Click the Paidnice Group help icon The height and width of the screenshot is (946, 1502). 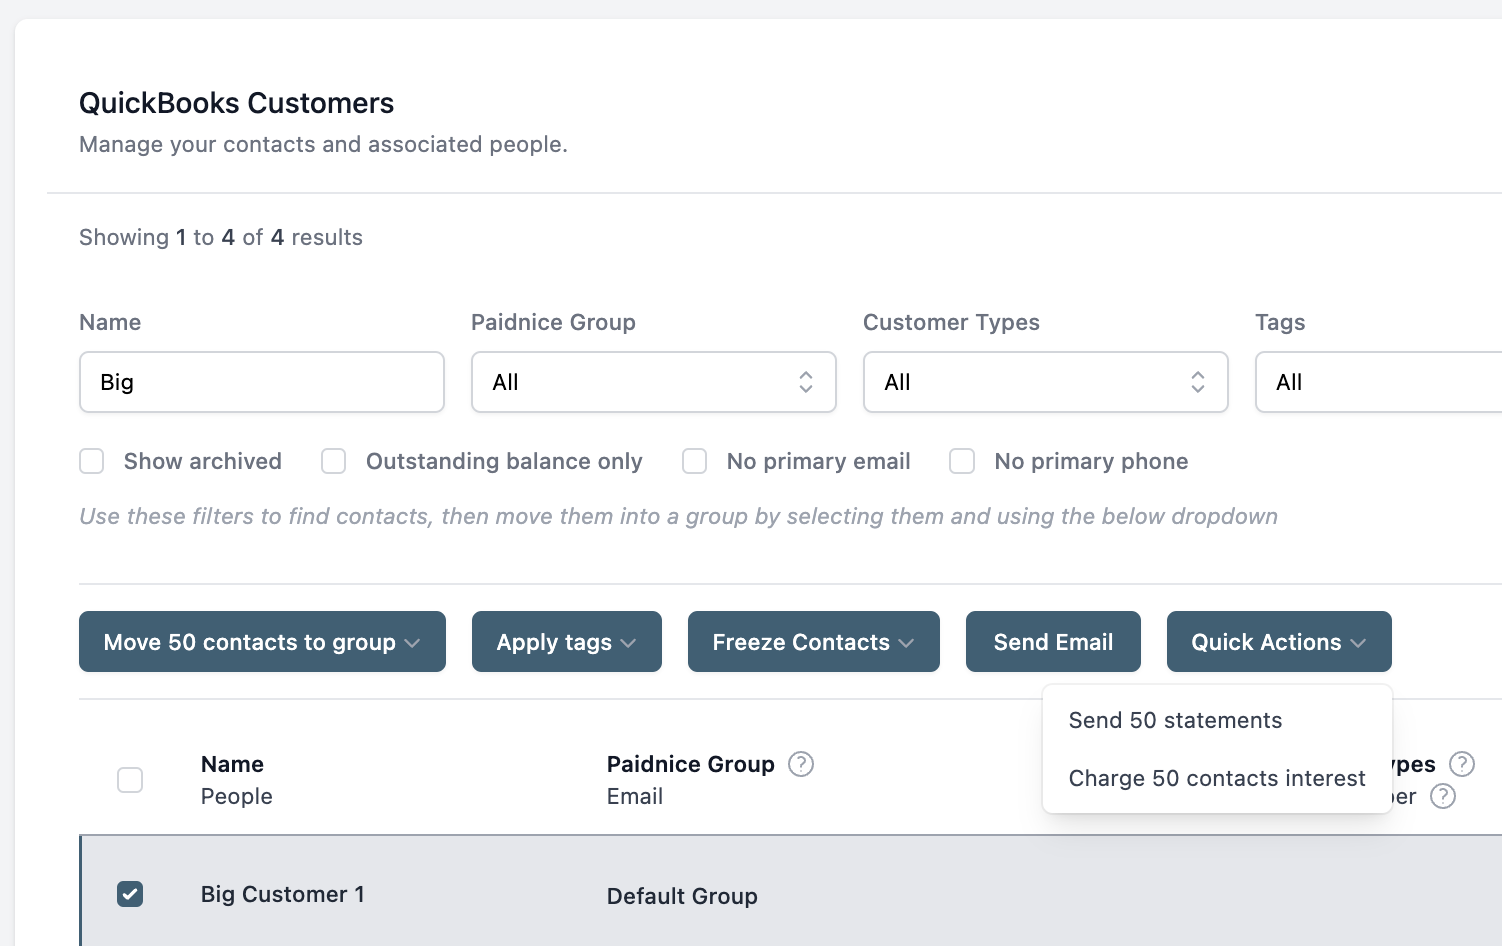point(801,764)
